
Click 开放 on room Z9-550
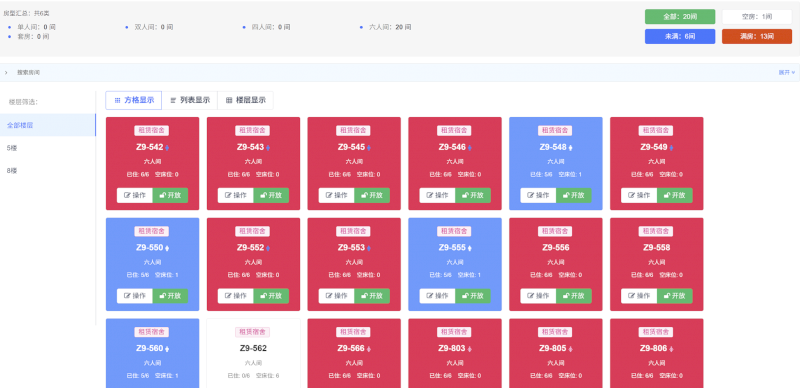tap(170, 296)
